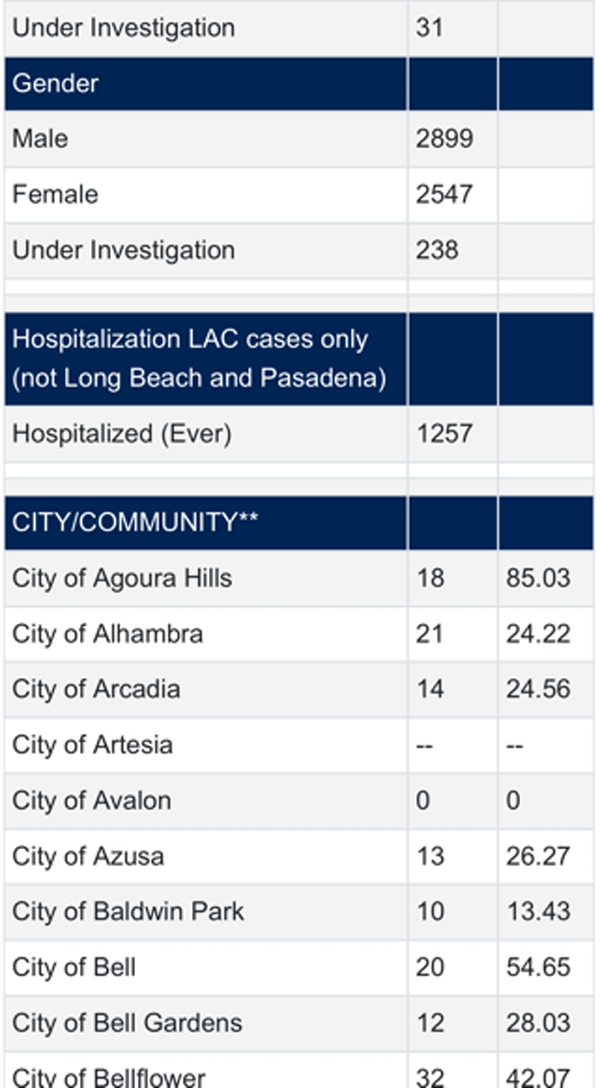600x1088 pixels.
Task: Select the Under Investigation count of 238
Action: [x=437, y=250]
